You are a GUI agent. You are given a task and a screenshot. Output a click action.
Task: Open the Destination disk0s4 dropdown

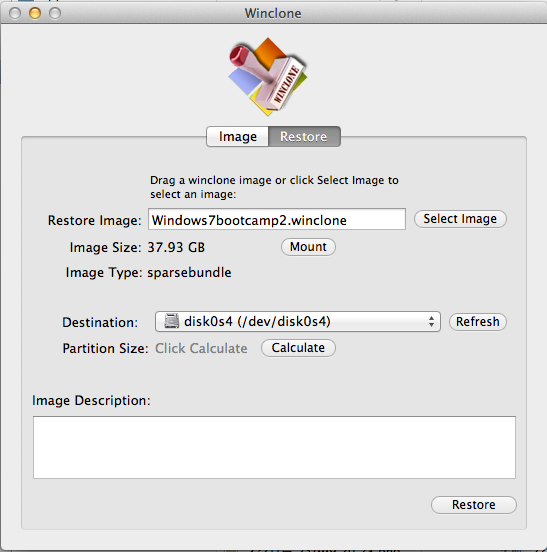click(297, 321)
